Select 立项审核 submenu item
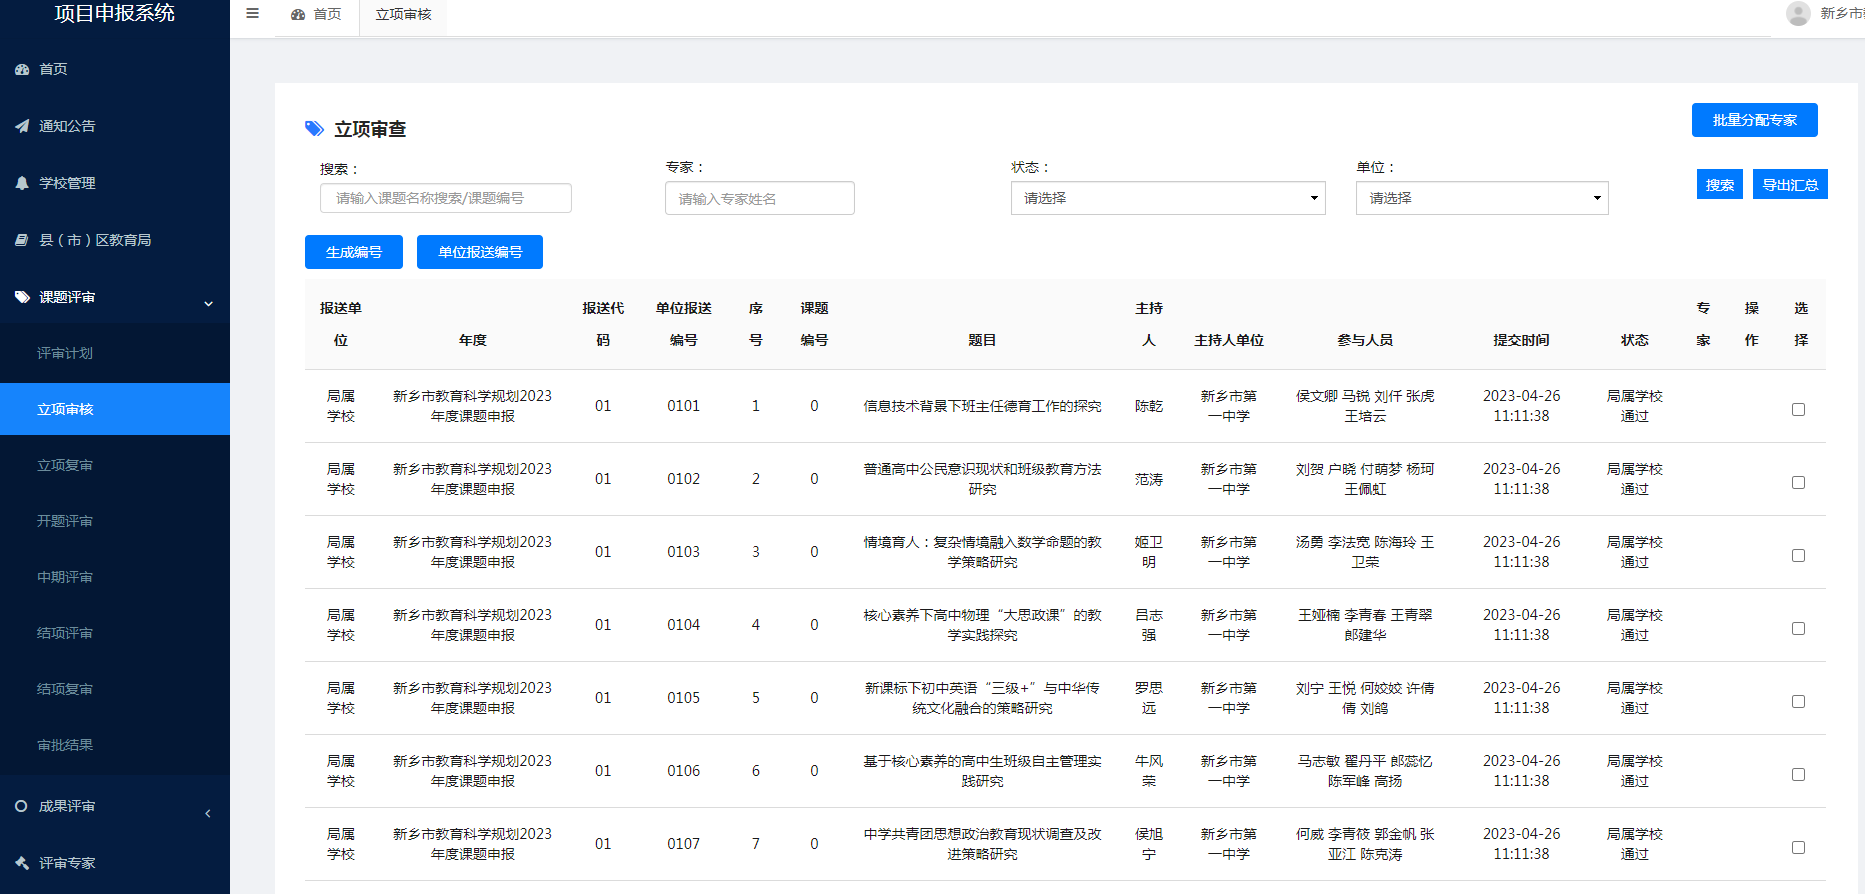1865x894 pixels. point(115,409)
